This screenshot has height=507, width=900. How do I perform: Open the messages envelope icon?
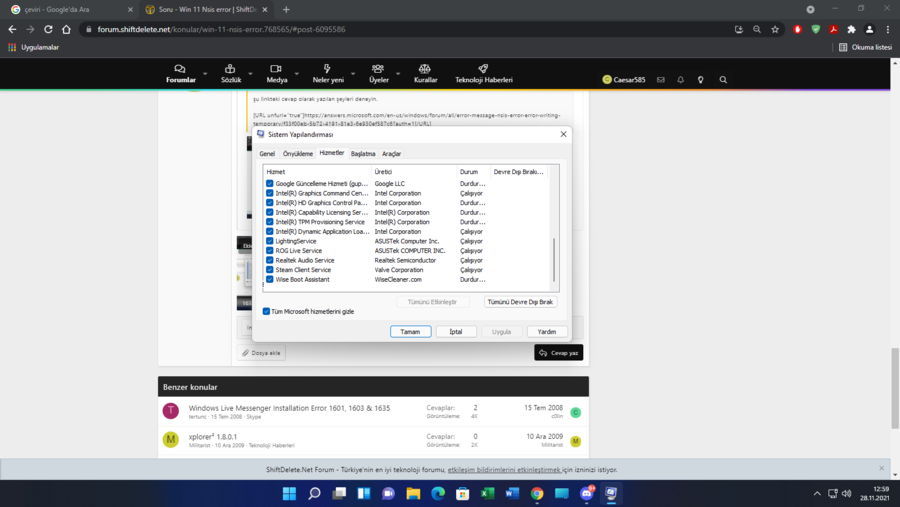[661, 80]
